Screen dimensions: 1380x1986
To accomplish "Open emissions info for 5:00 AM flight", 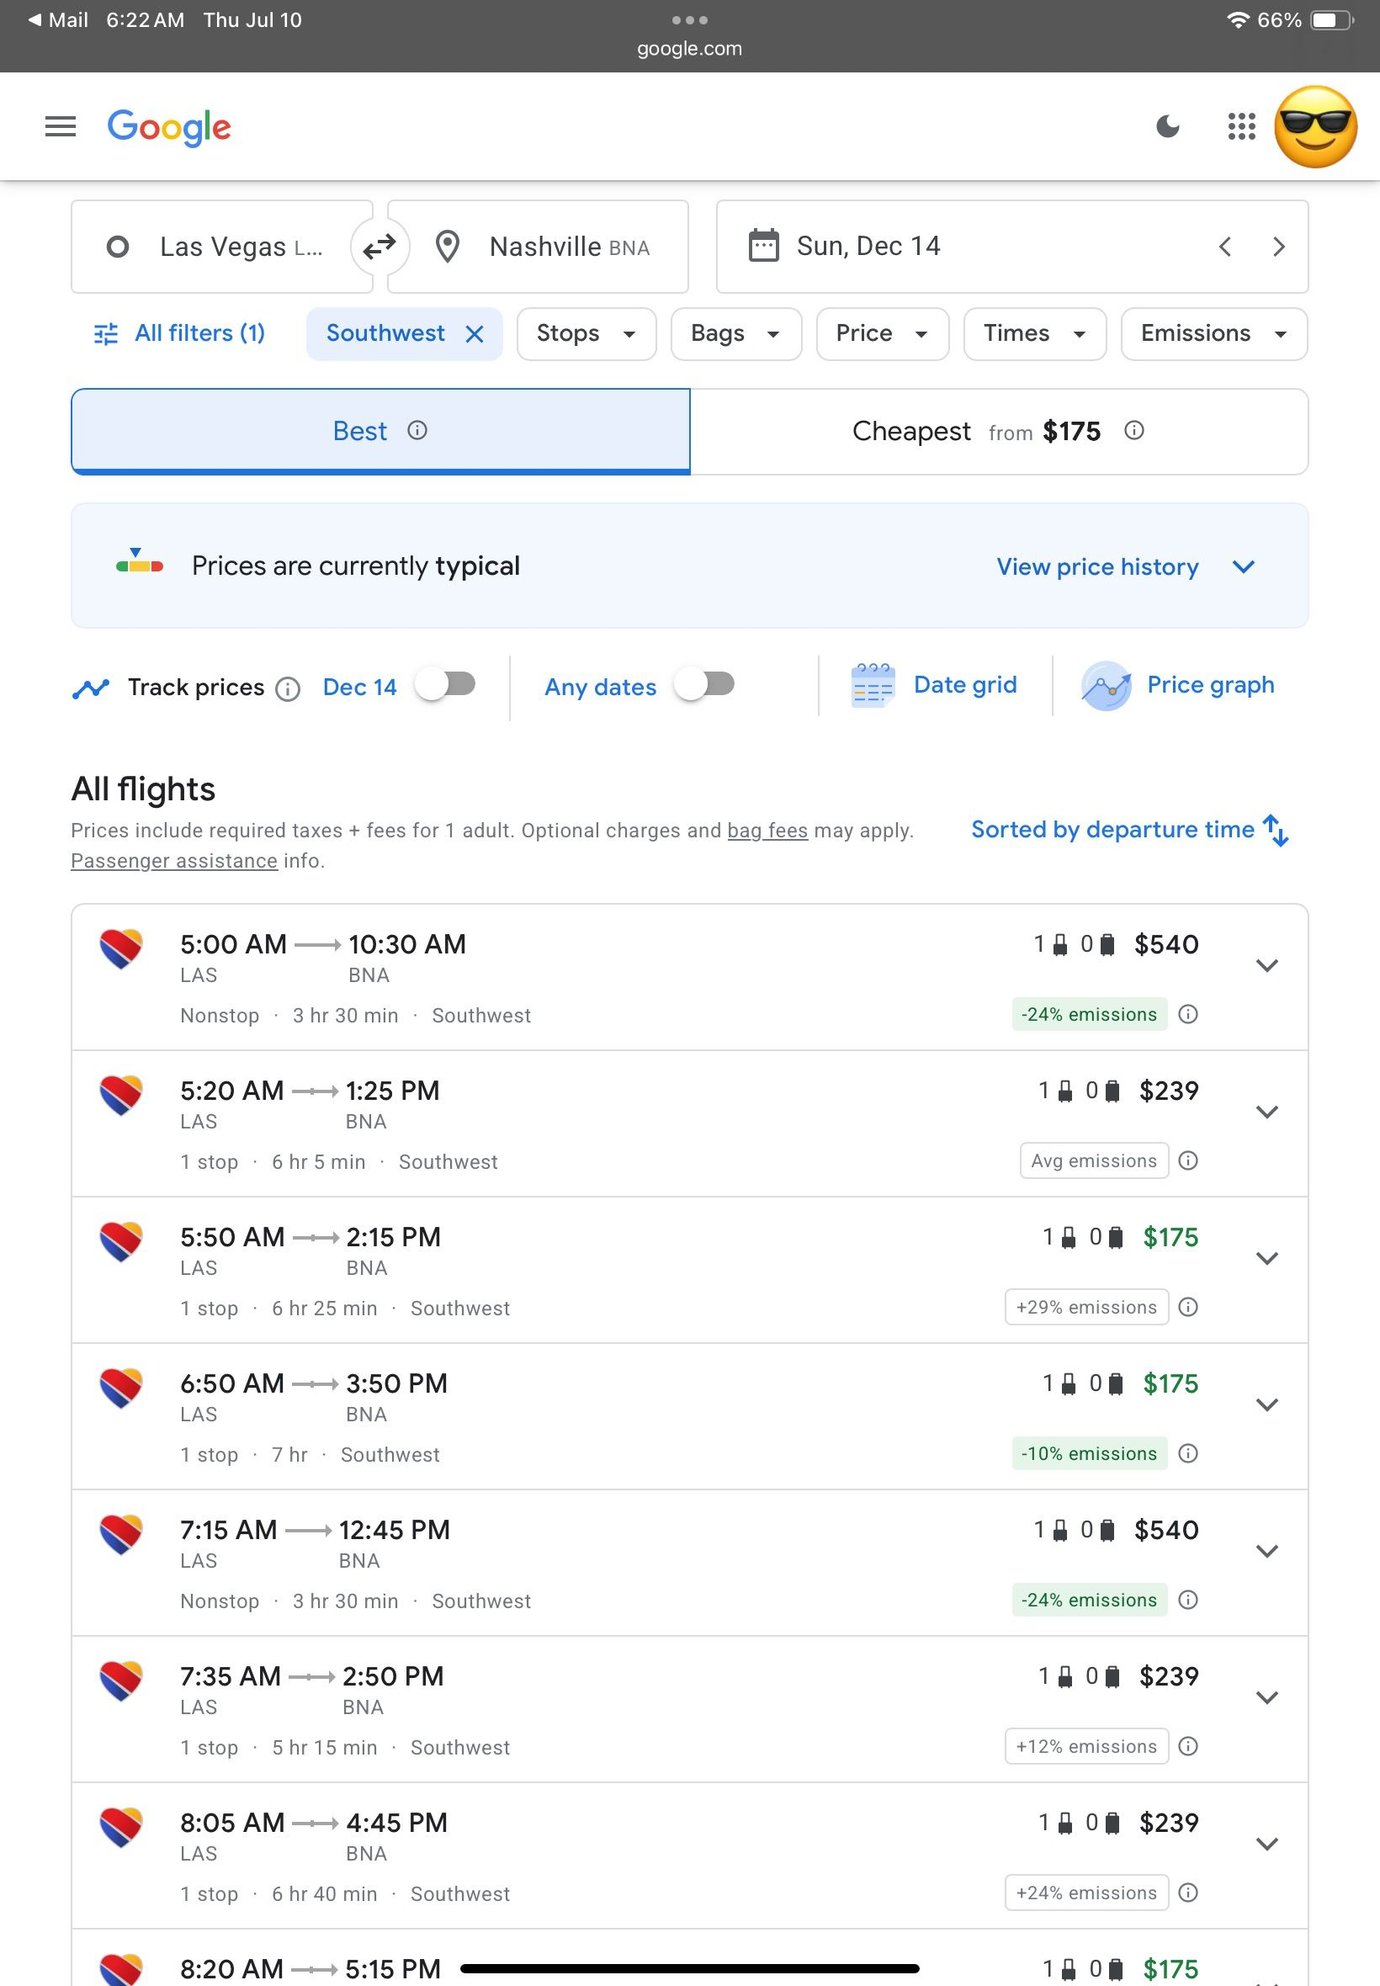I will tap(1188, 1014).
